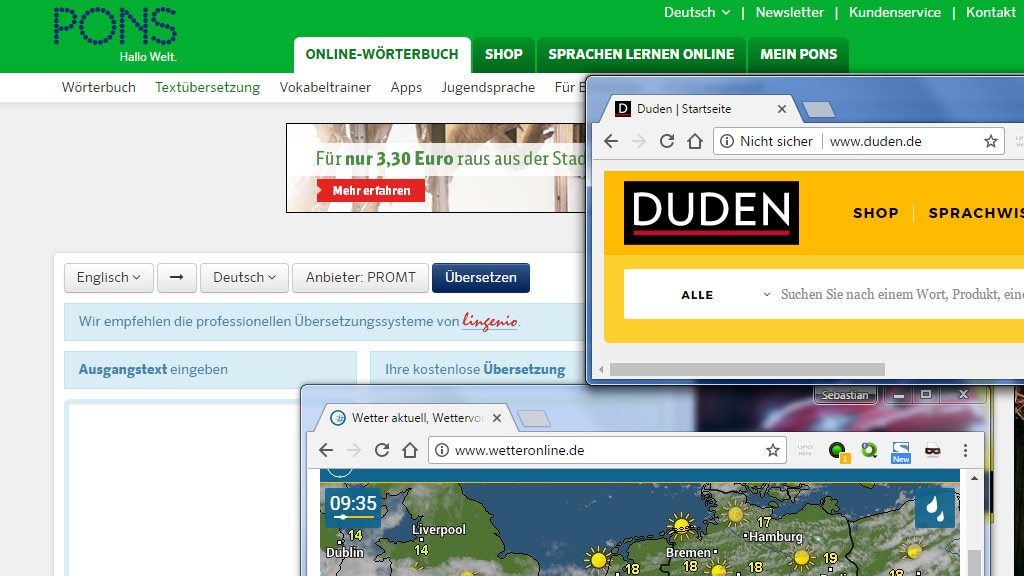
Task: Click the incognito mask extension icon
Action: 931,451
